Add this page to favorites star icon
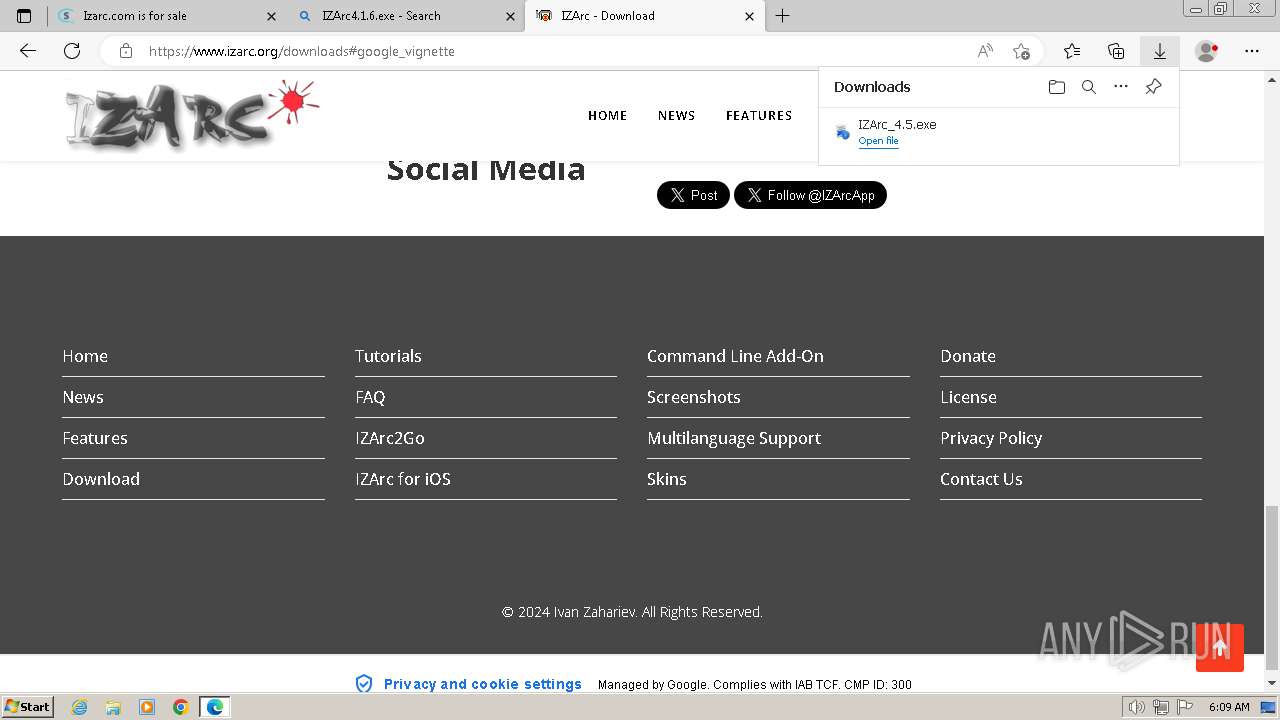The width and height of the screenshot is (1280, 720). click(1021, 51)
